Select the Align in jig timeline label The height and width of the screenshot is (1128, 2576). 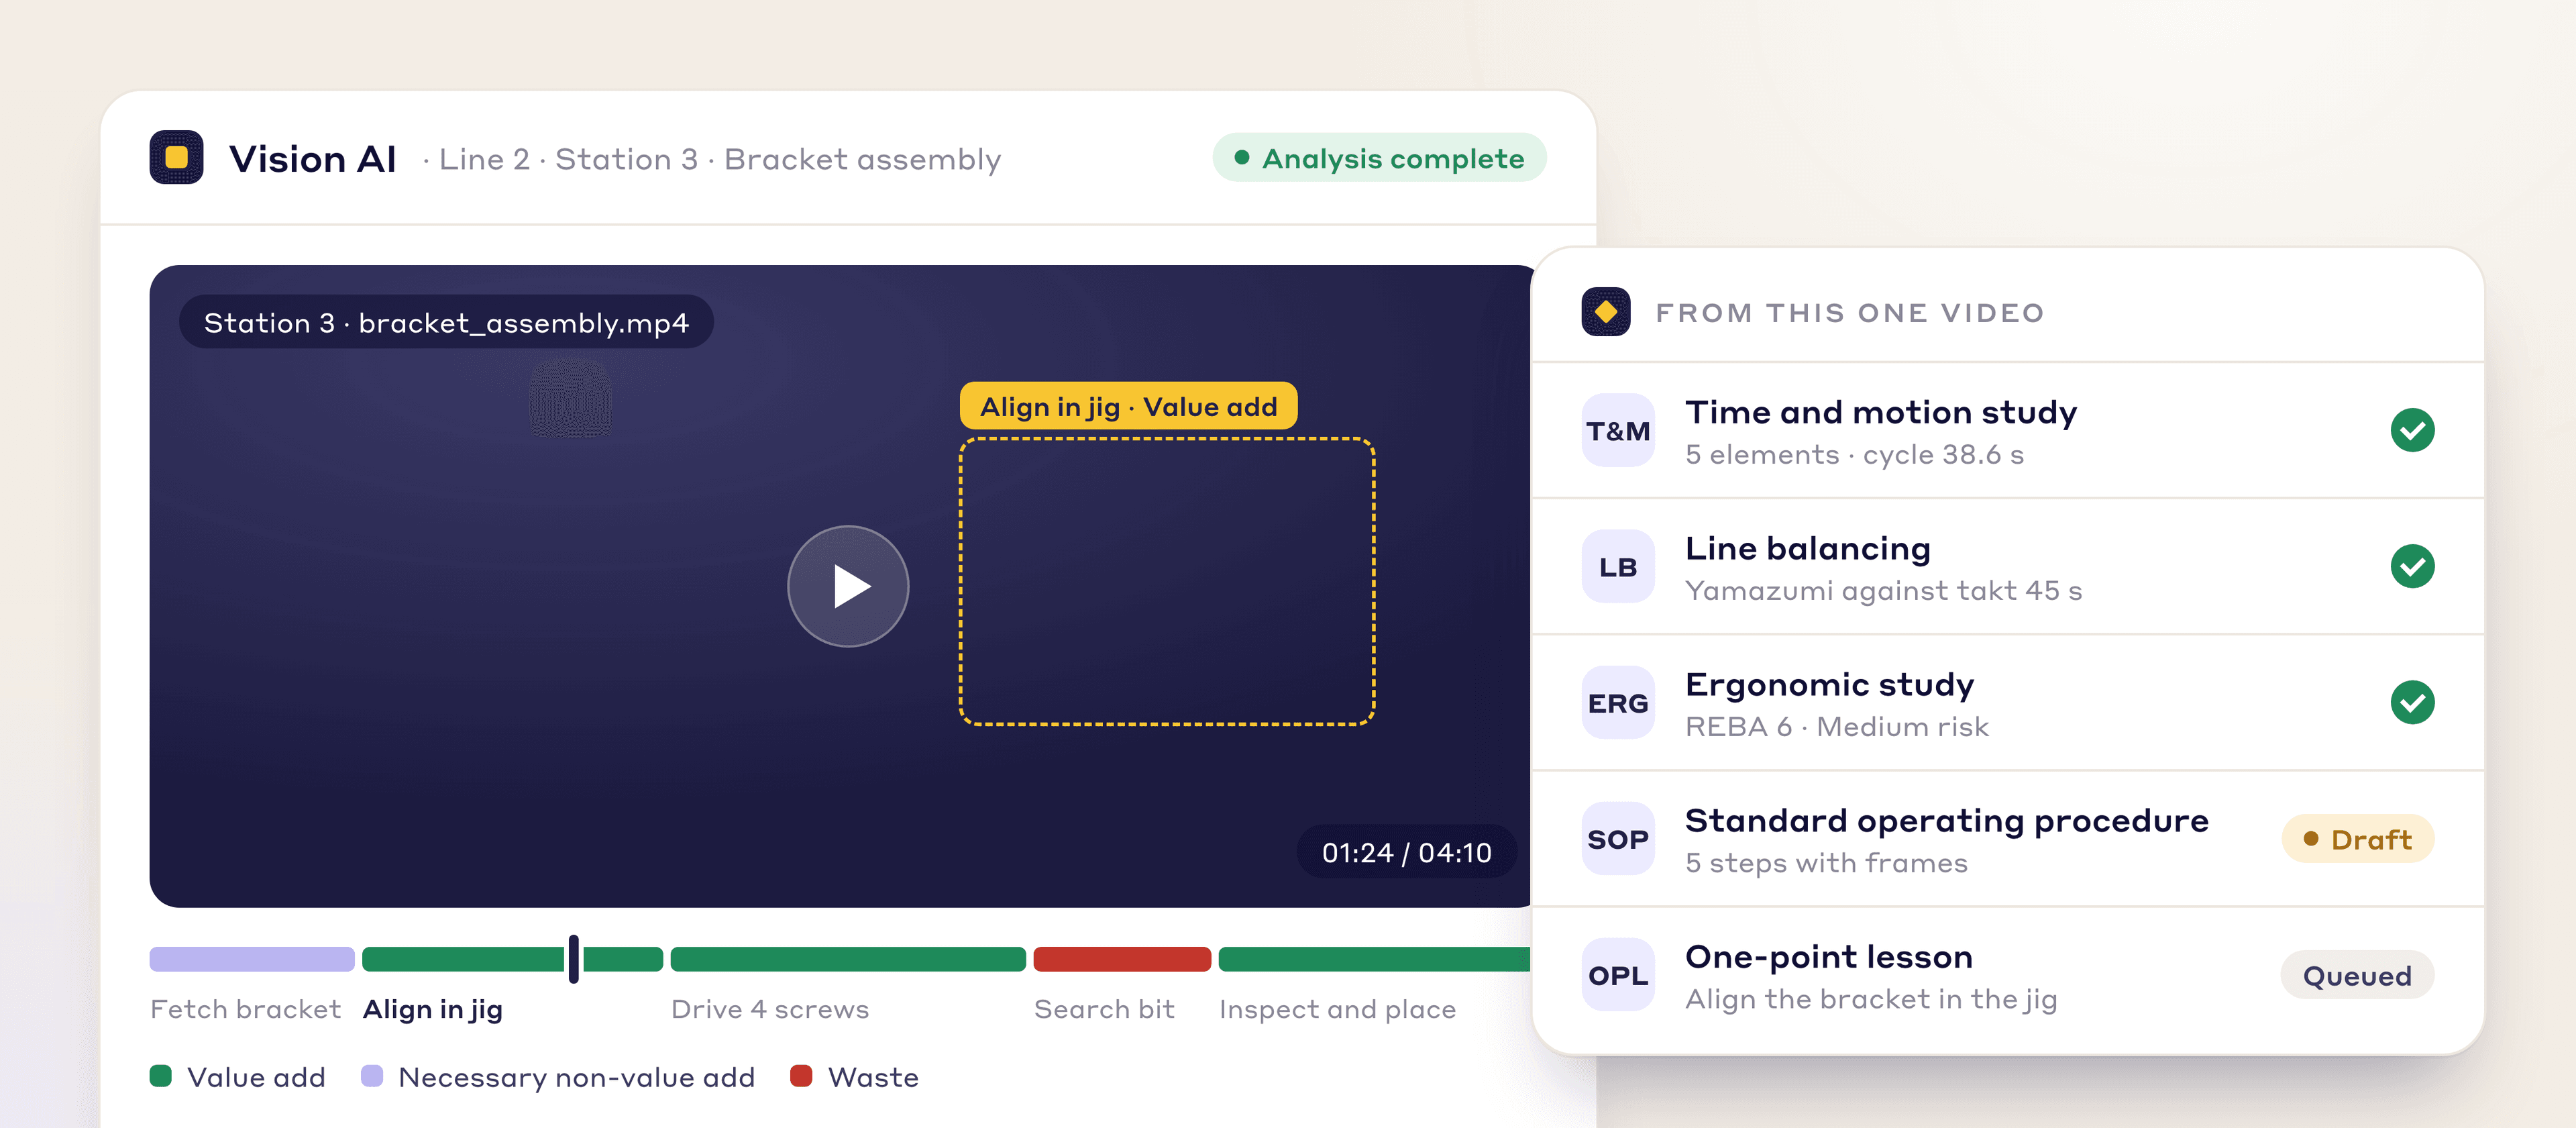click(x=432, y=1009)
